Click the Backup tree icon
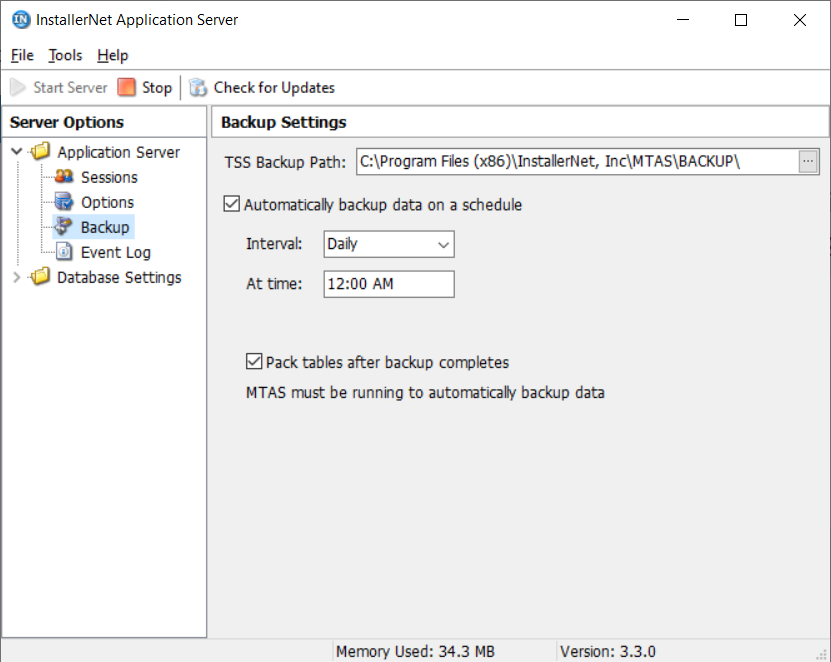831x662 pixels. tap(64, 226)
